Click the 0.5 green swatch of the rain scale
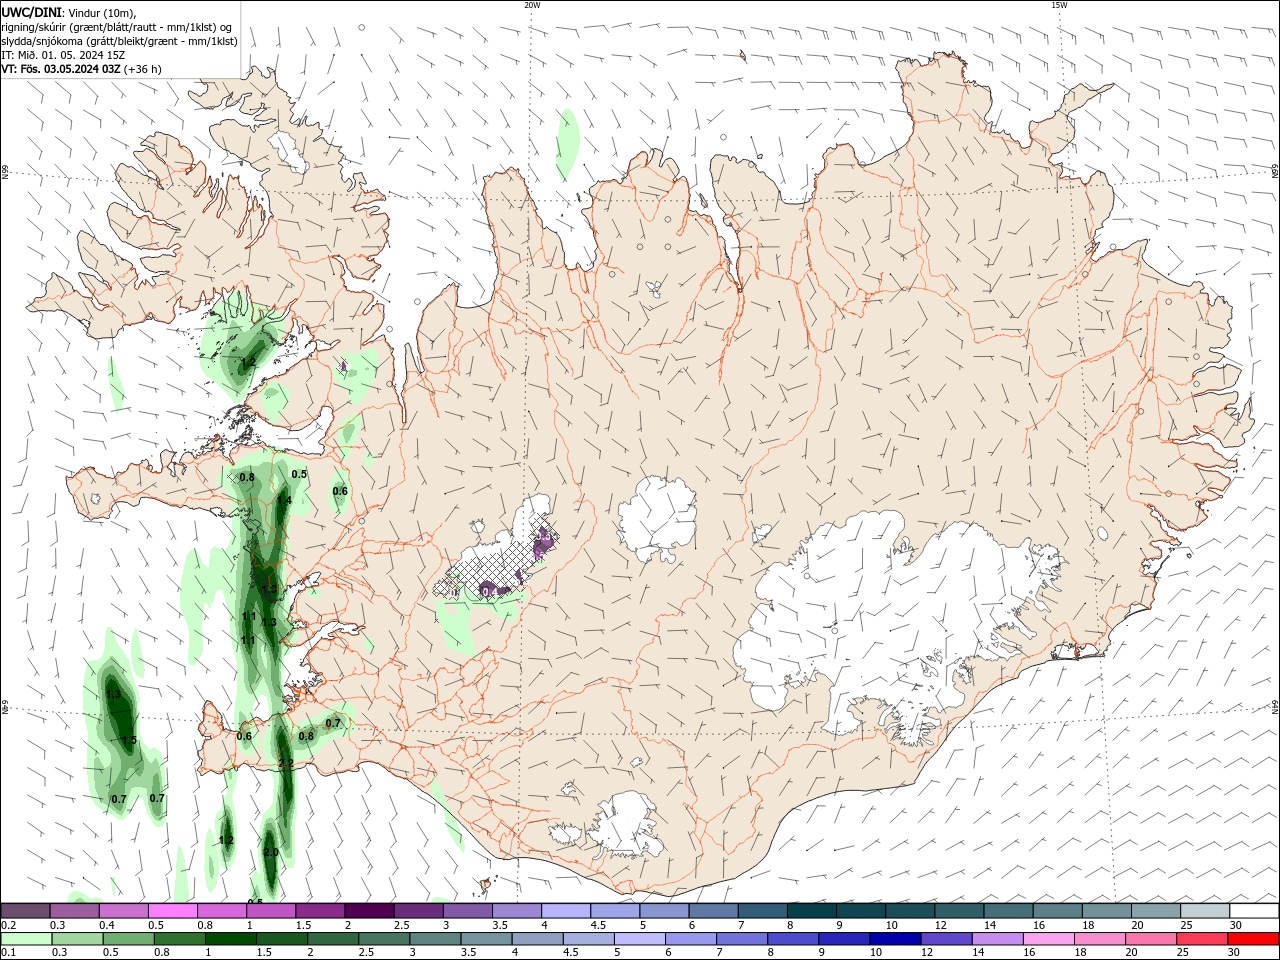1280x960 pixels. (129, 939)
